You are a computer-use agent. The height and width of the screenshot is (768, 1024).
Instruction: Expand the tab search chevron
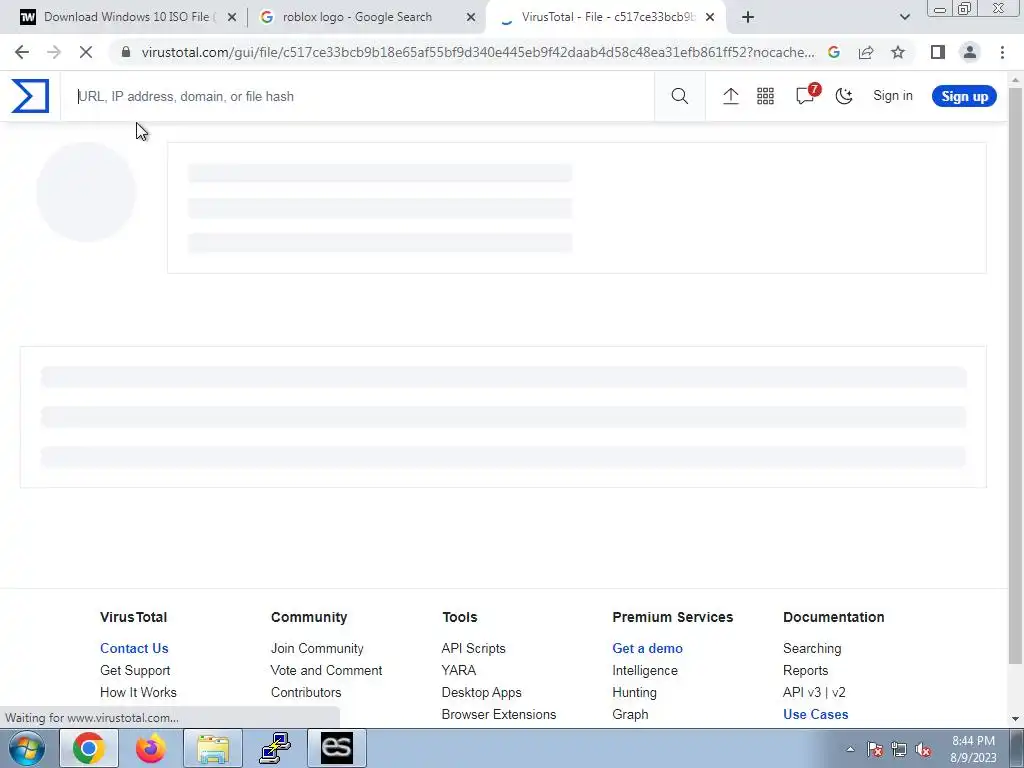tap(904, 17)
